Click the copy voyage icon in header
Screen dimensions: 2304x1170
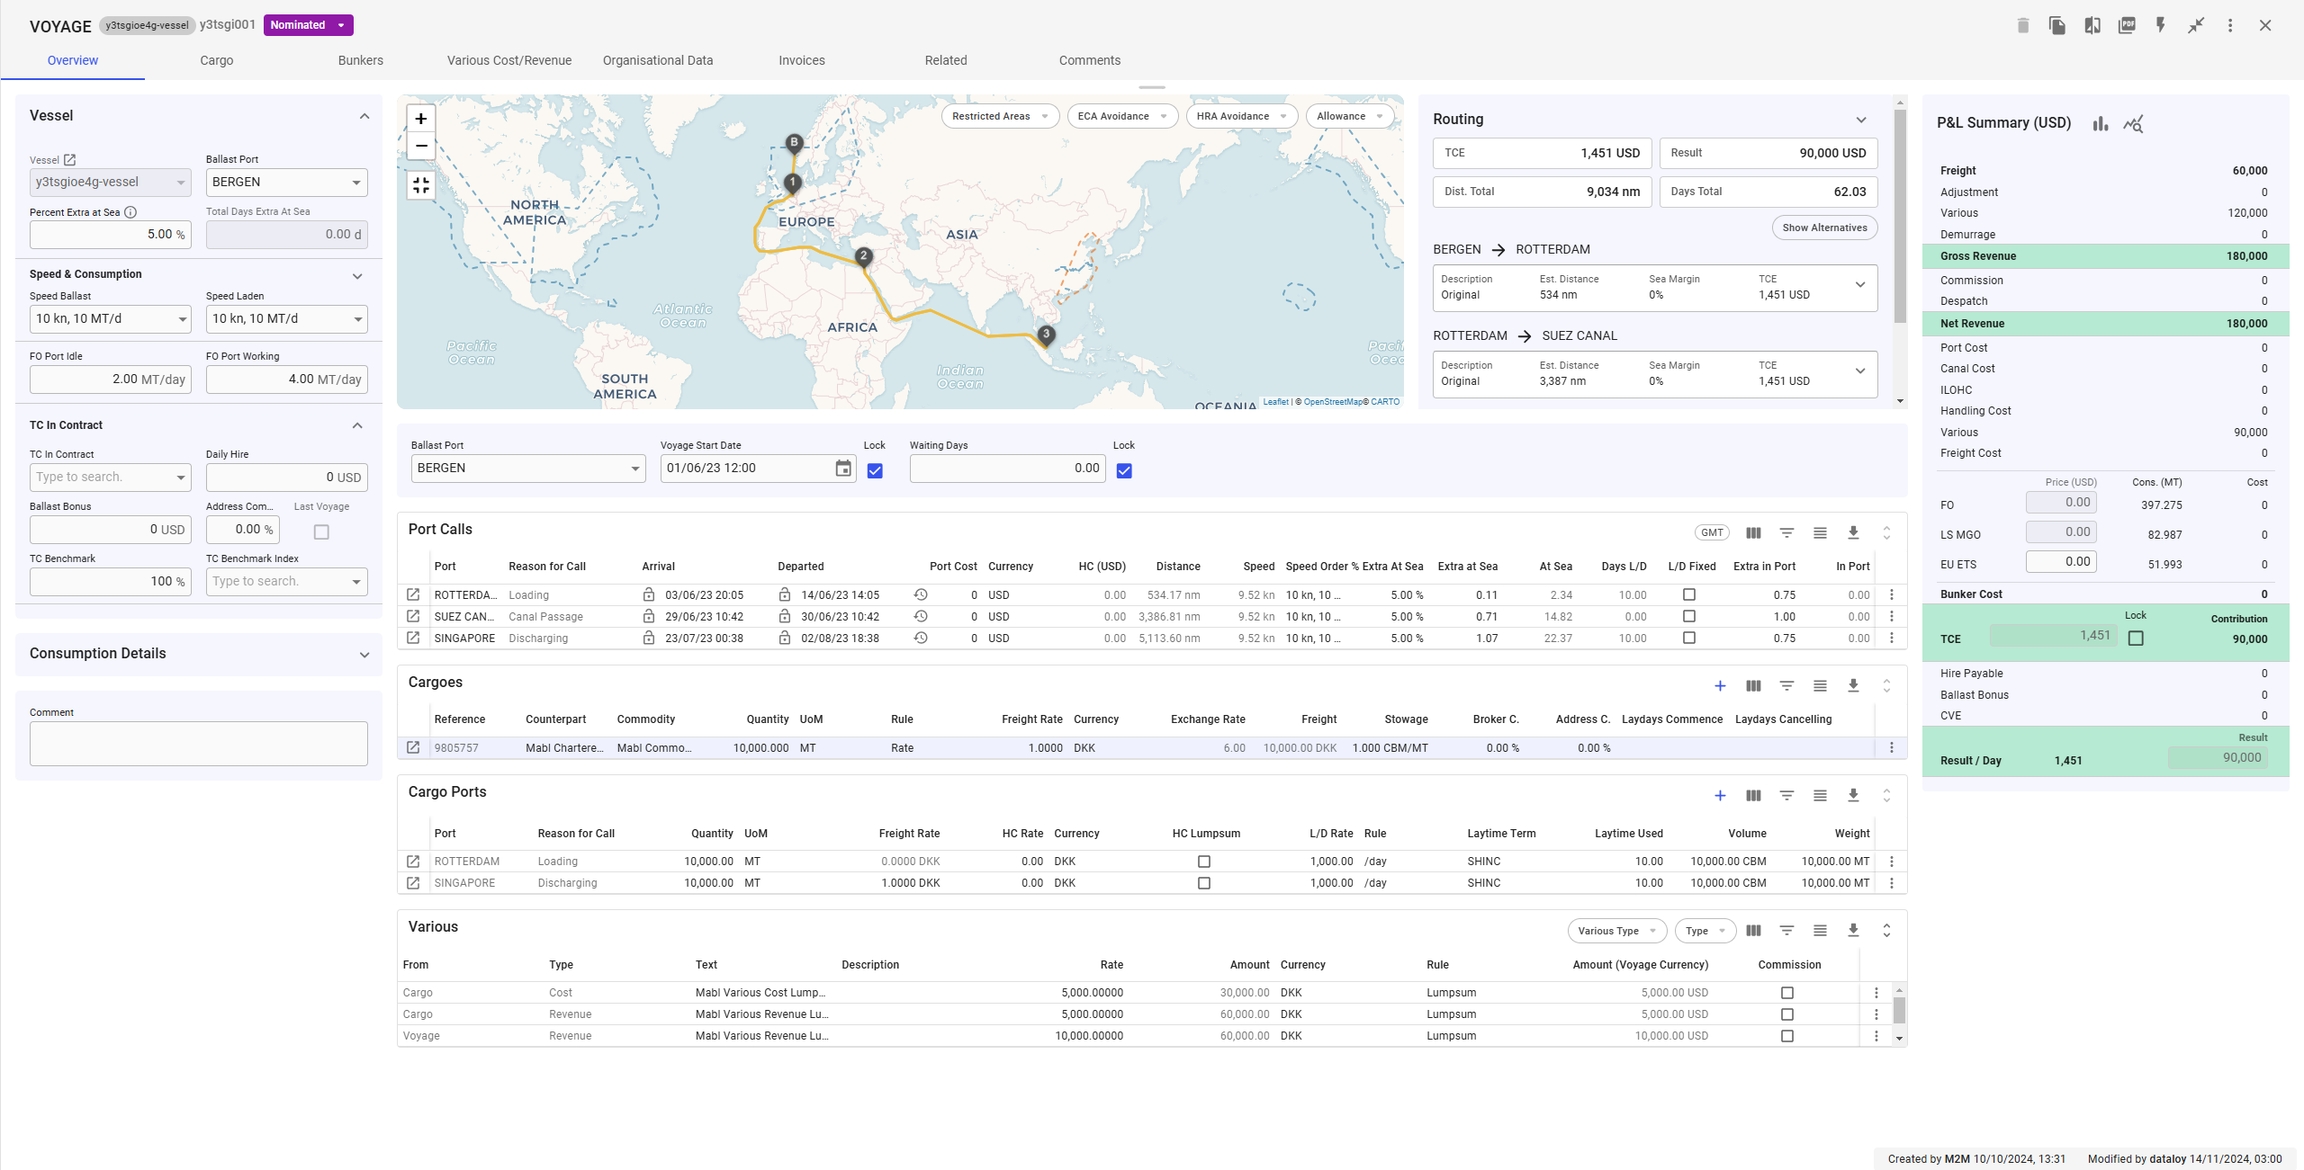2057,26
